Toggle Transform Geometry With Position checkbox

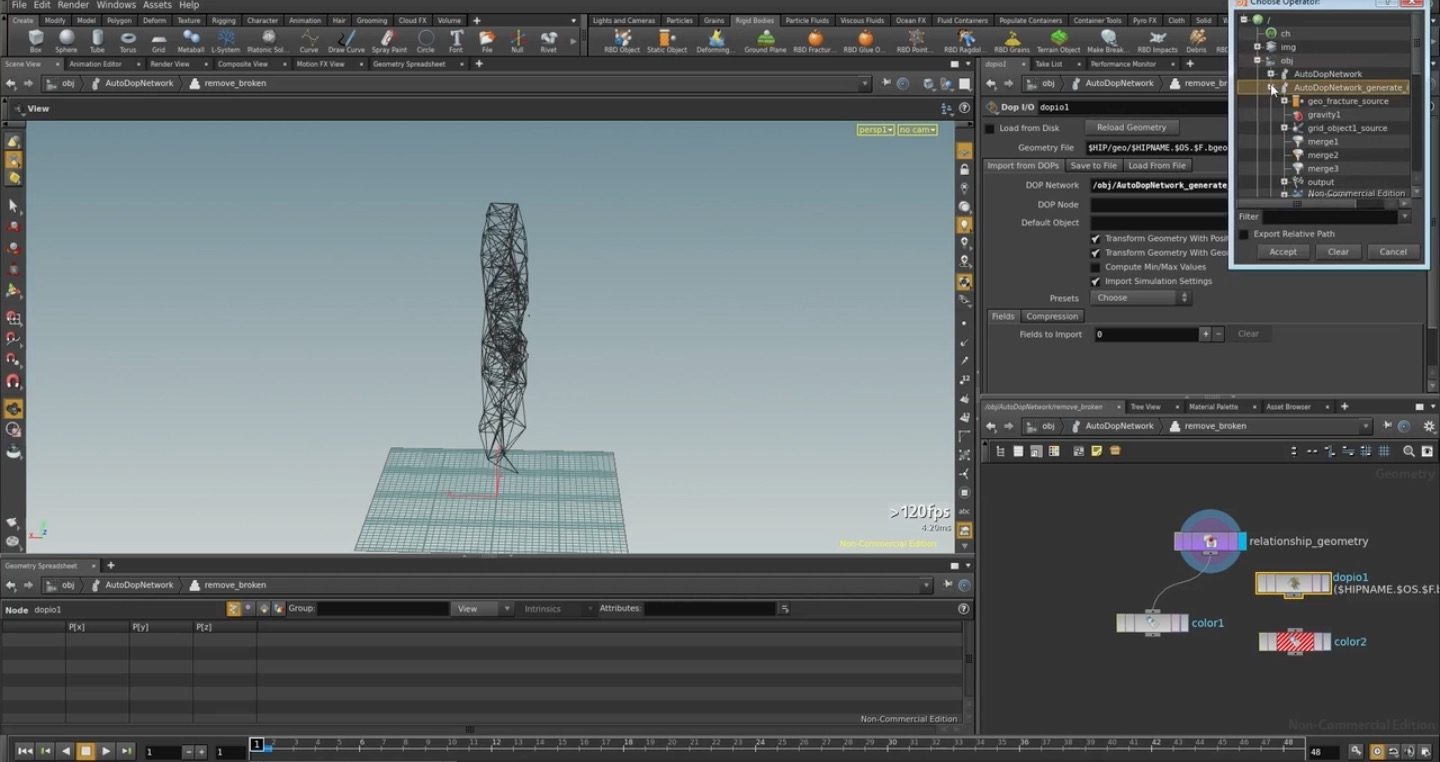(1095, 239)
